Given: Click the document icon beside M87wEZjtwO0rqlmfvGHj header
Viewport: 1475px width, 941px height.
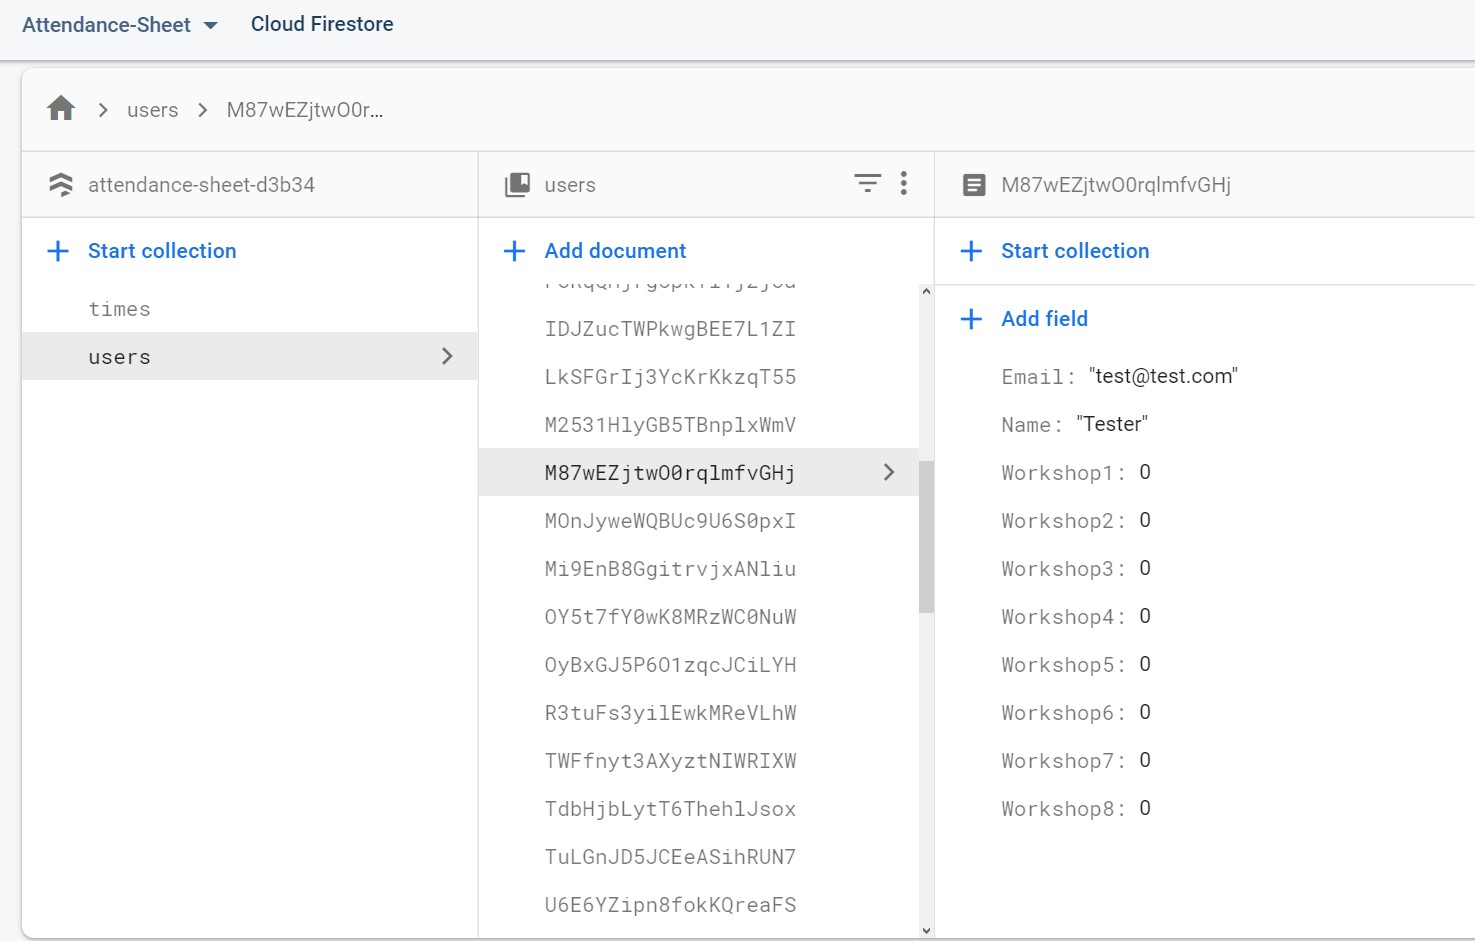Looking at the screenshot, I should pos(973,185).
